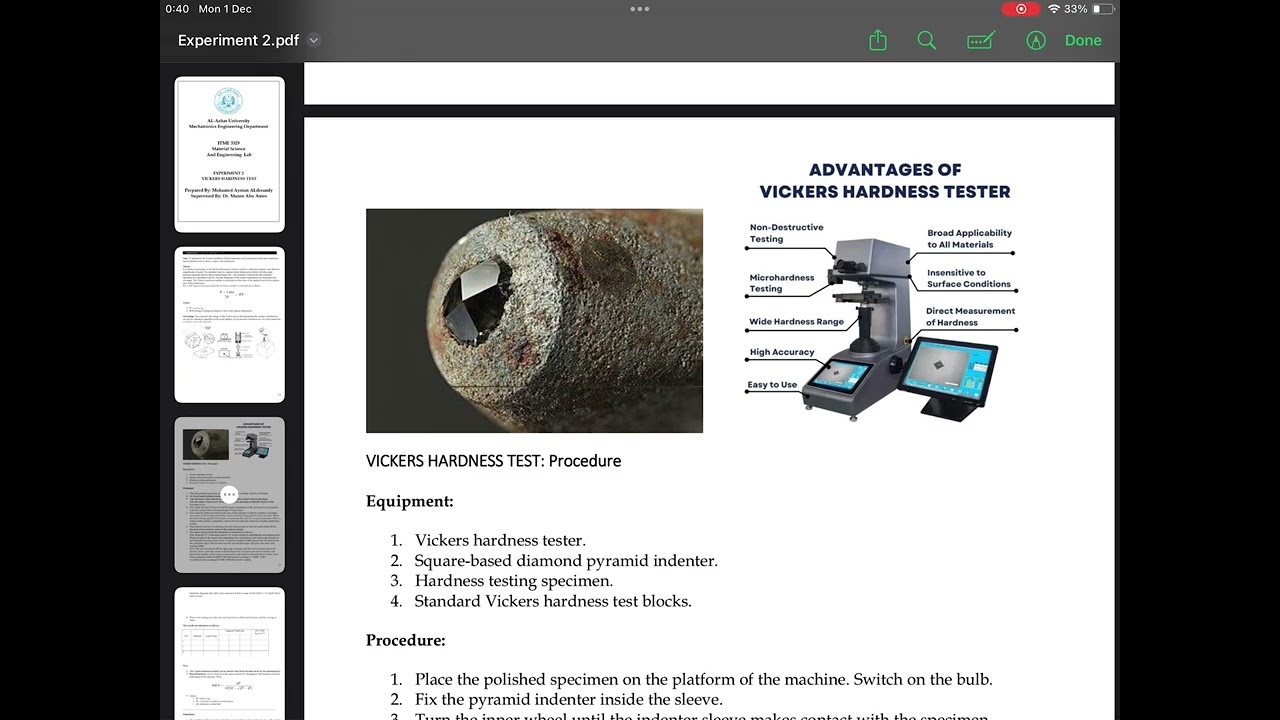Tap the Wi-Fi status icon
1280x720 pixels.
1053,9
